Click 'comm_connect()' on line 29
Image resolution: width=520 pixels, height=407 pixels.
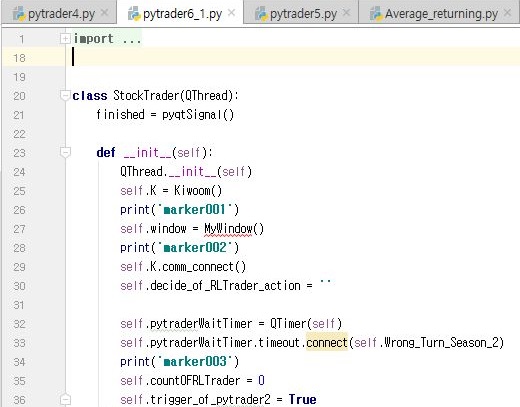click(x=204, y=267)
